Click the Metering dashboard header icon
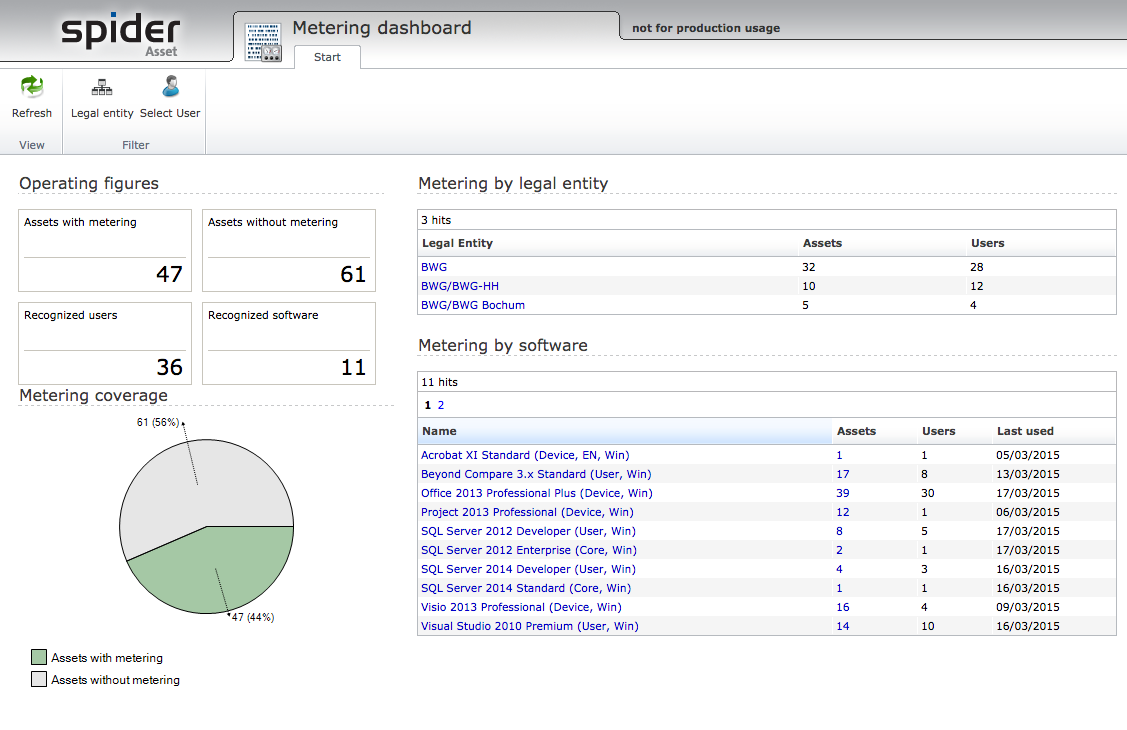1127x730 pixels. pos(261,41)
